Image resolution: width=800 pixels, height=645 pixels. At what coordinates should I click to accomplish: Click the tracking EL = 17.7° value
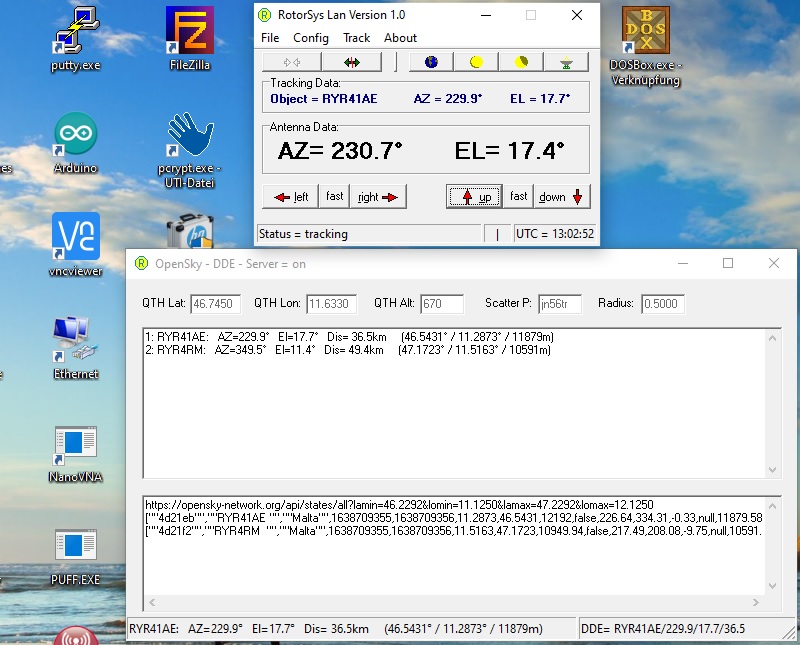pos(540,99)
